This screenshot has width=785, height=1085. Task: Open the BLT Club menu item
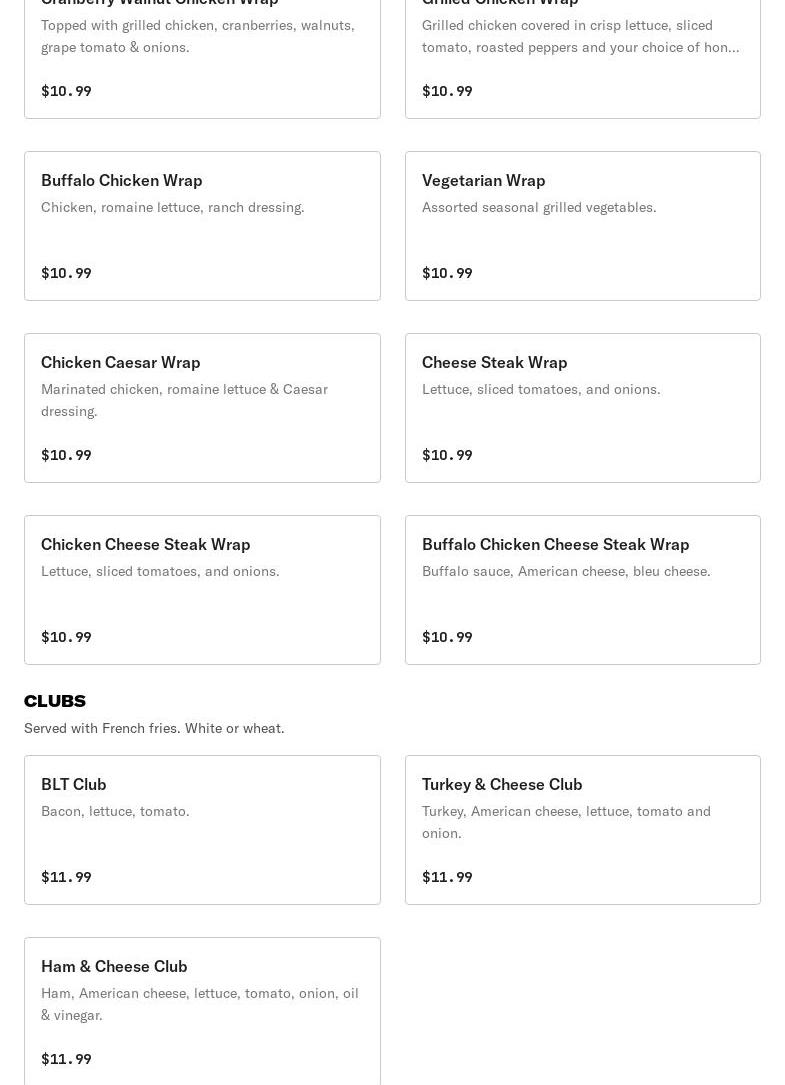pos(74,784)
